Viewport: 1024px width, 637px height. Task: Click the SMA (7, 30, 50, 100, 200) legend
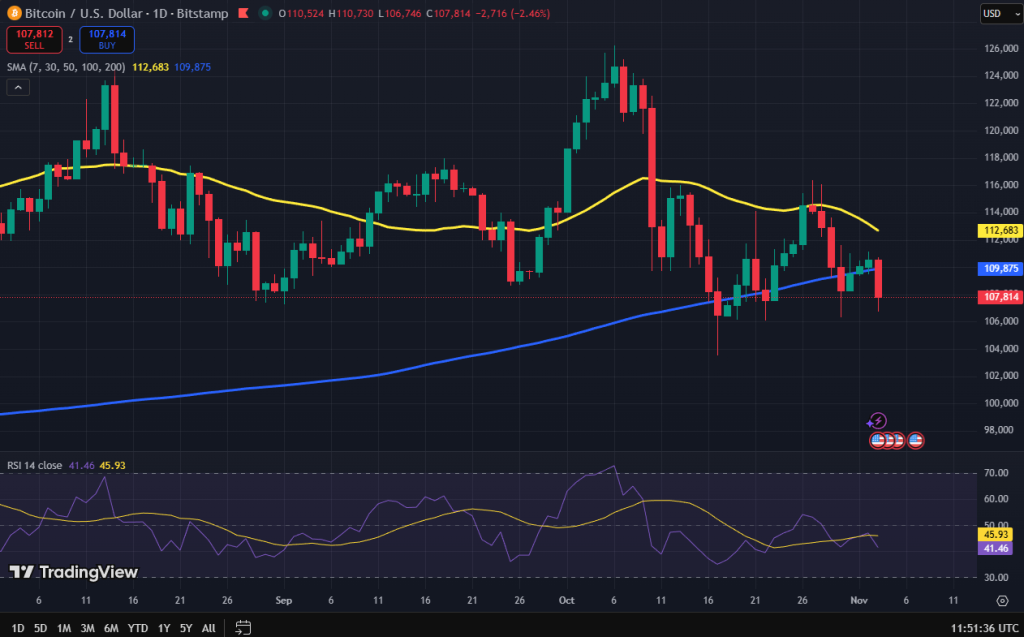click(66, 67)
